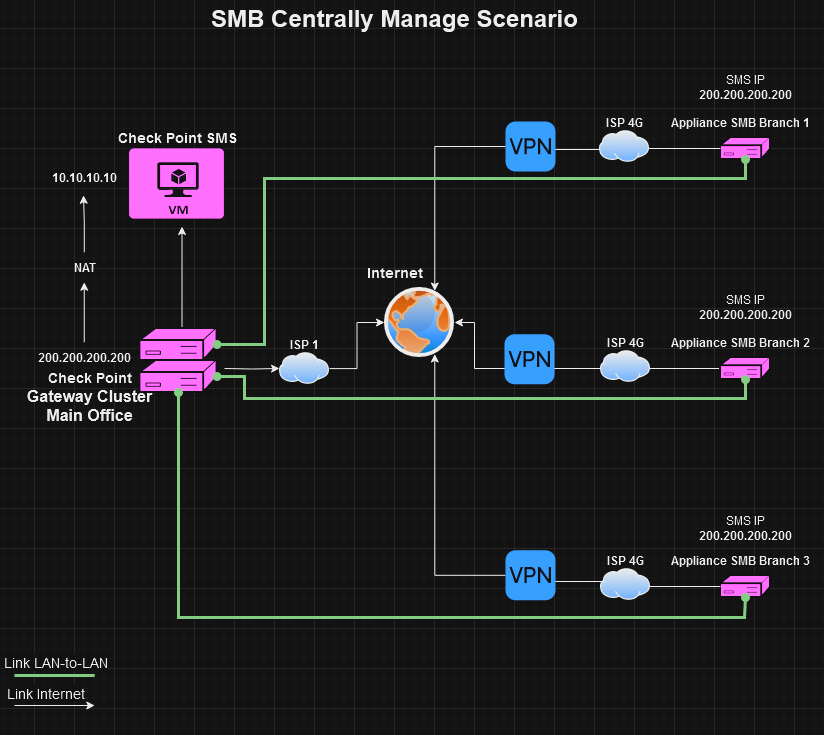Select the ISP 4G cloud near Branch 2
The image size is (824, 735).
click(624, 368)
